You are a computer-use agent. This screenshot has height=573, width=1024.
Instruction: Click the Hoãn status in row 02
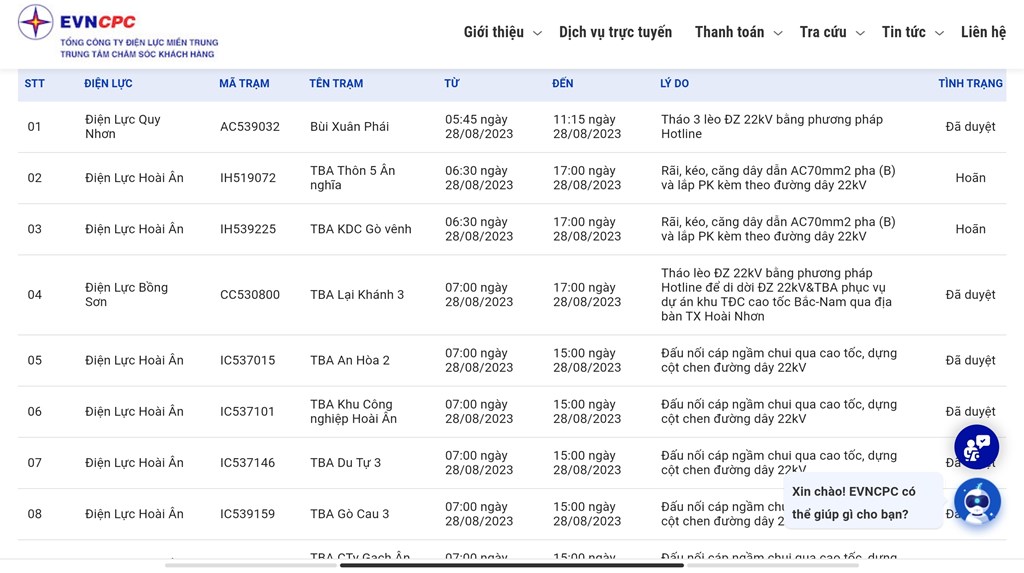[x=970, y=178]
